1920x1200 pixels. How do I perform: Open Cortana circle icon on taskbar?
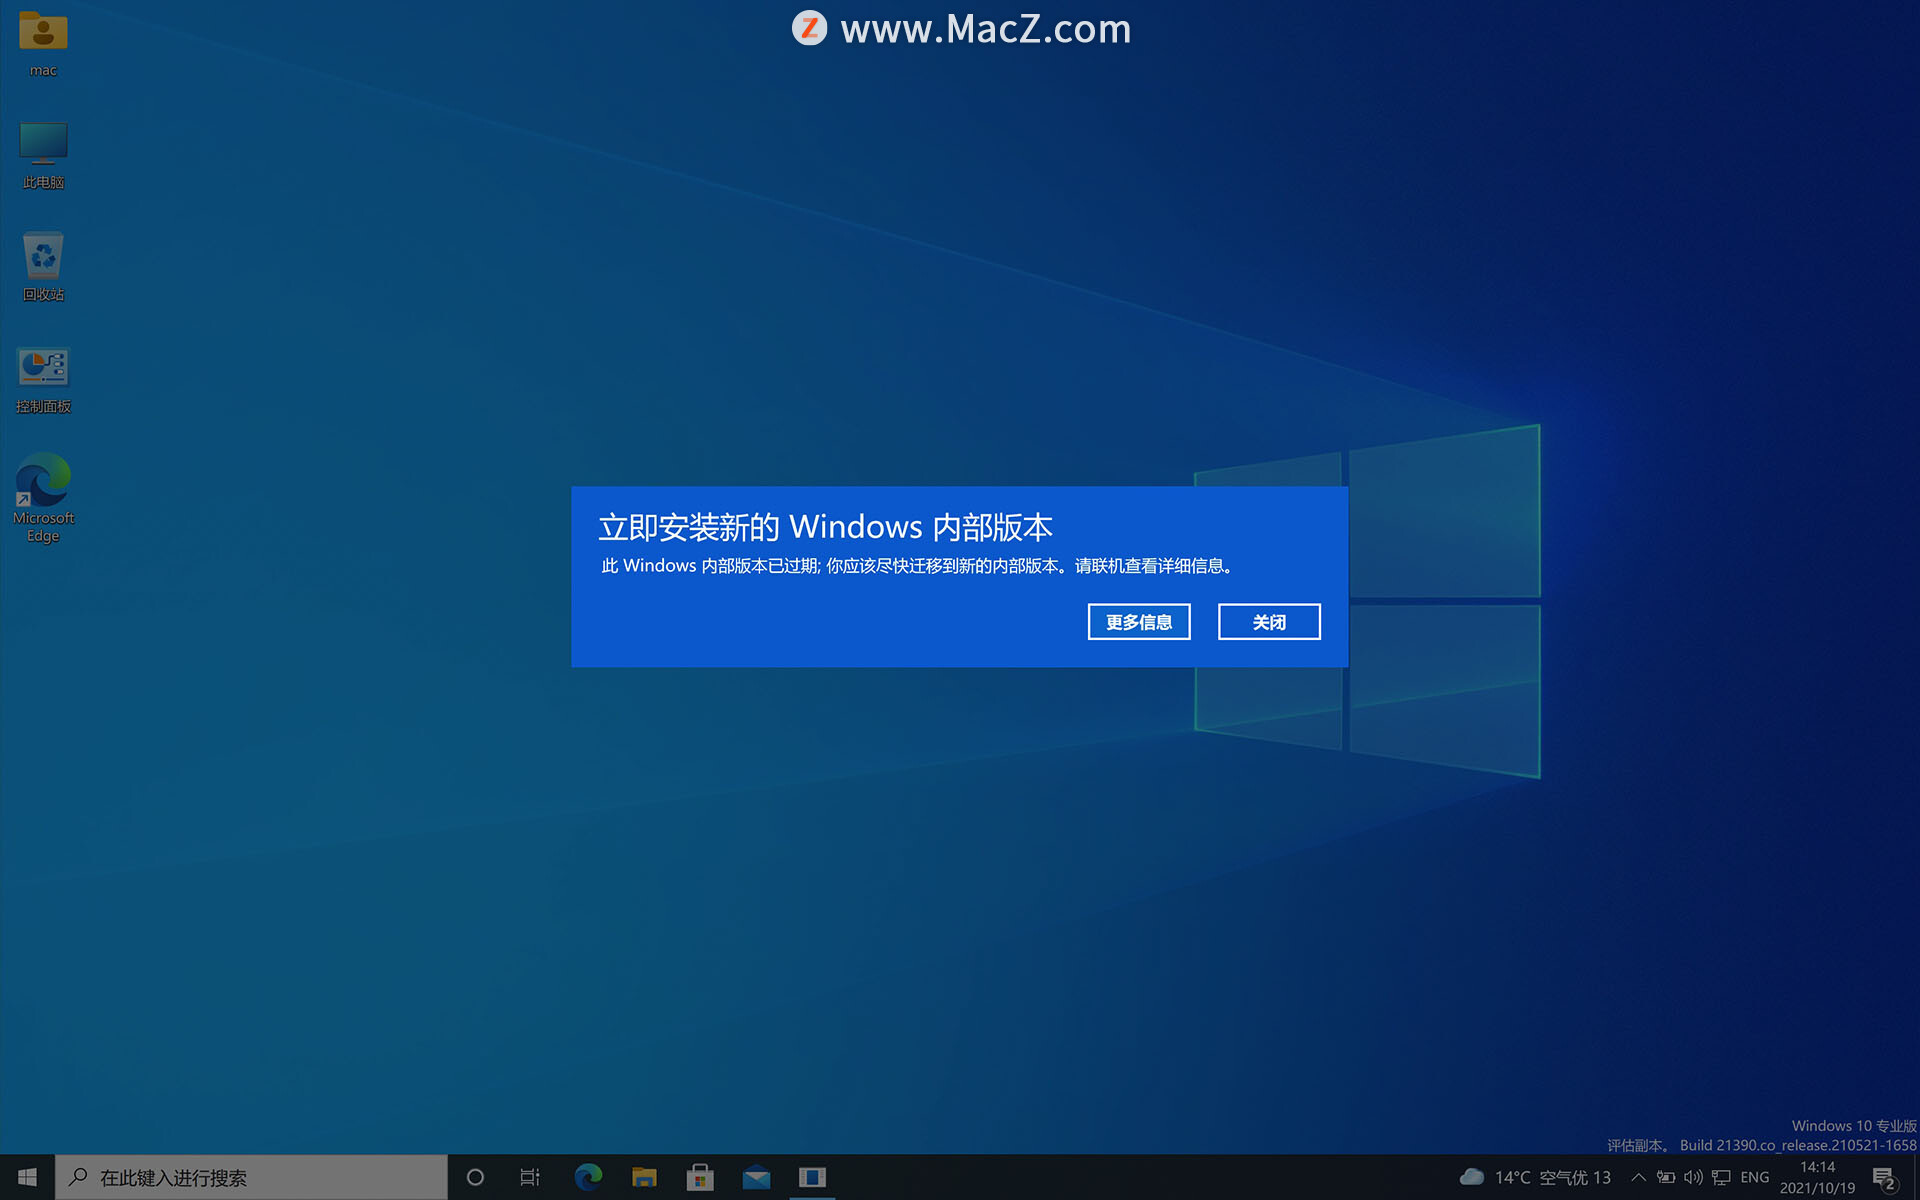pos(475,1177)
